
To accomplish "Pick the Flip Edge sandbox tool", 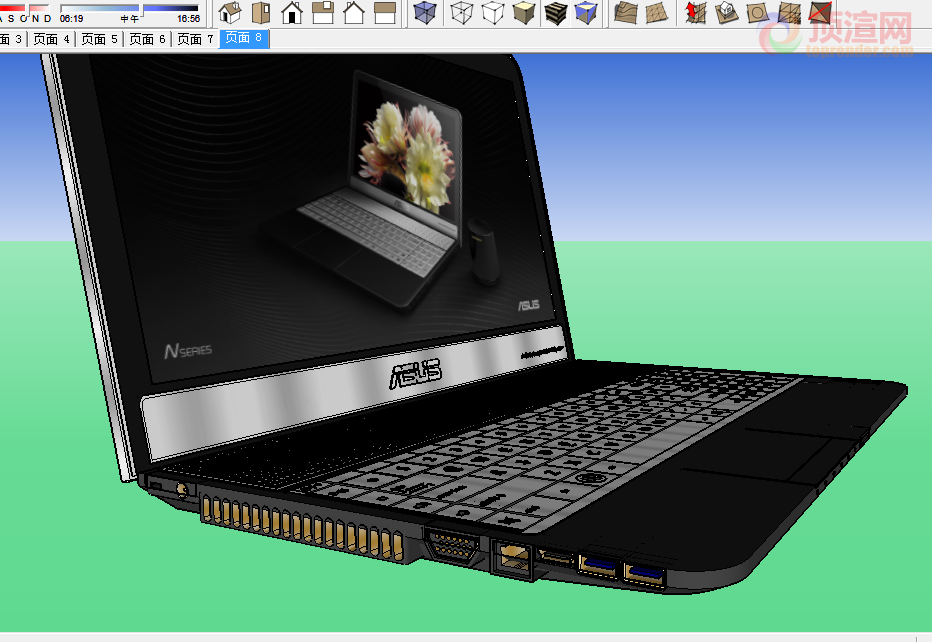I will tap(820, 12).
